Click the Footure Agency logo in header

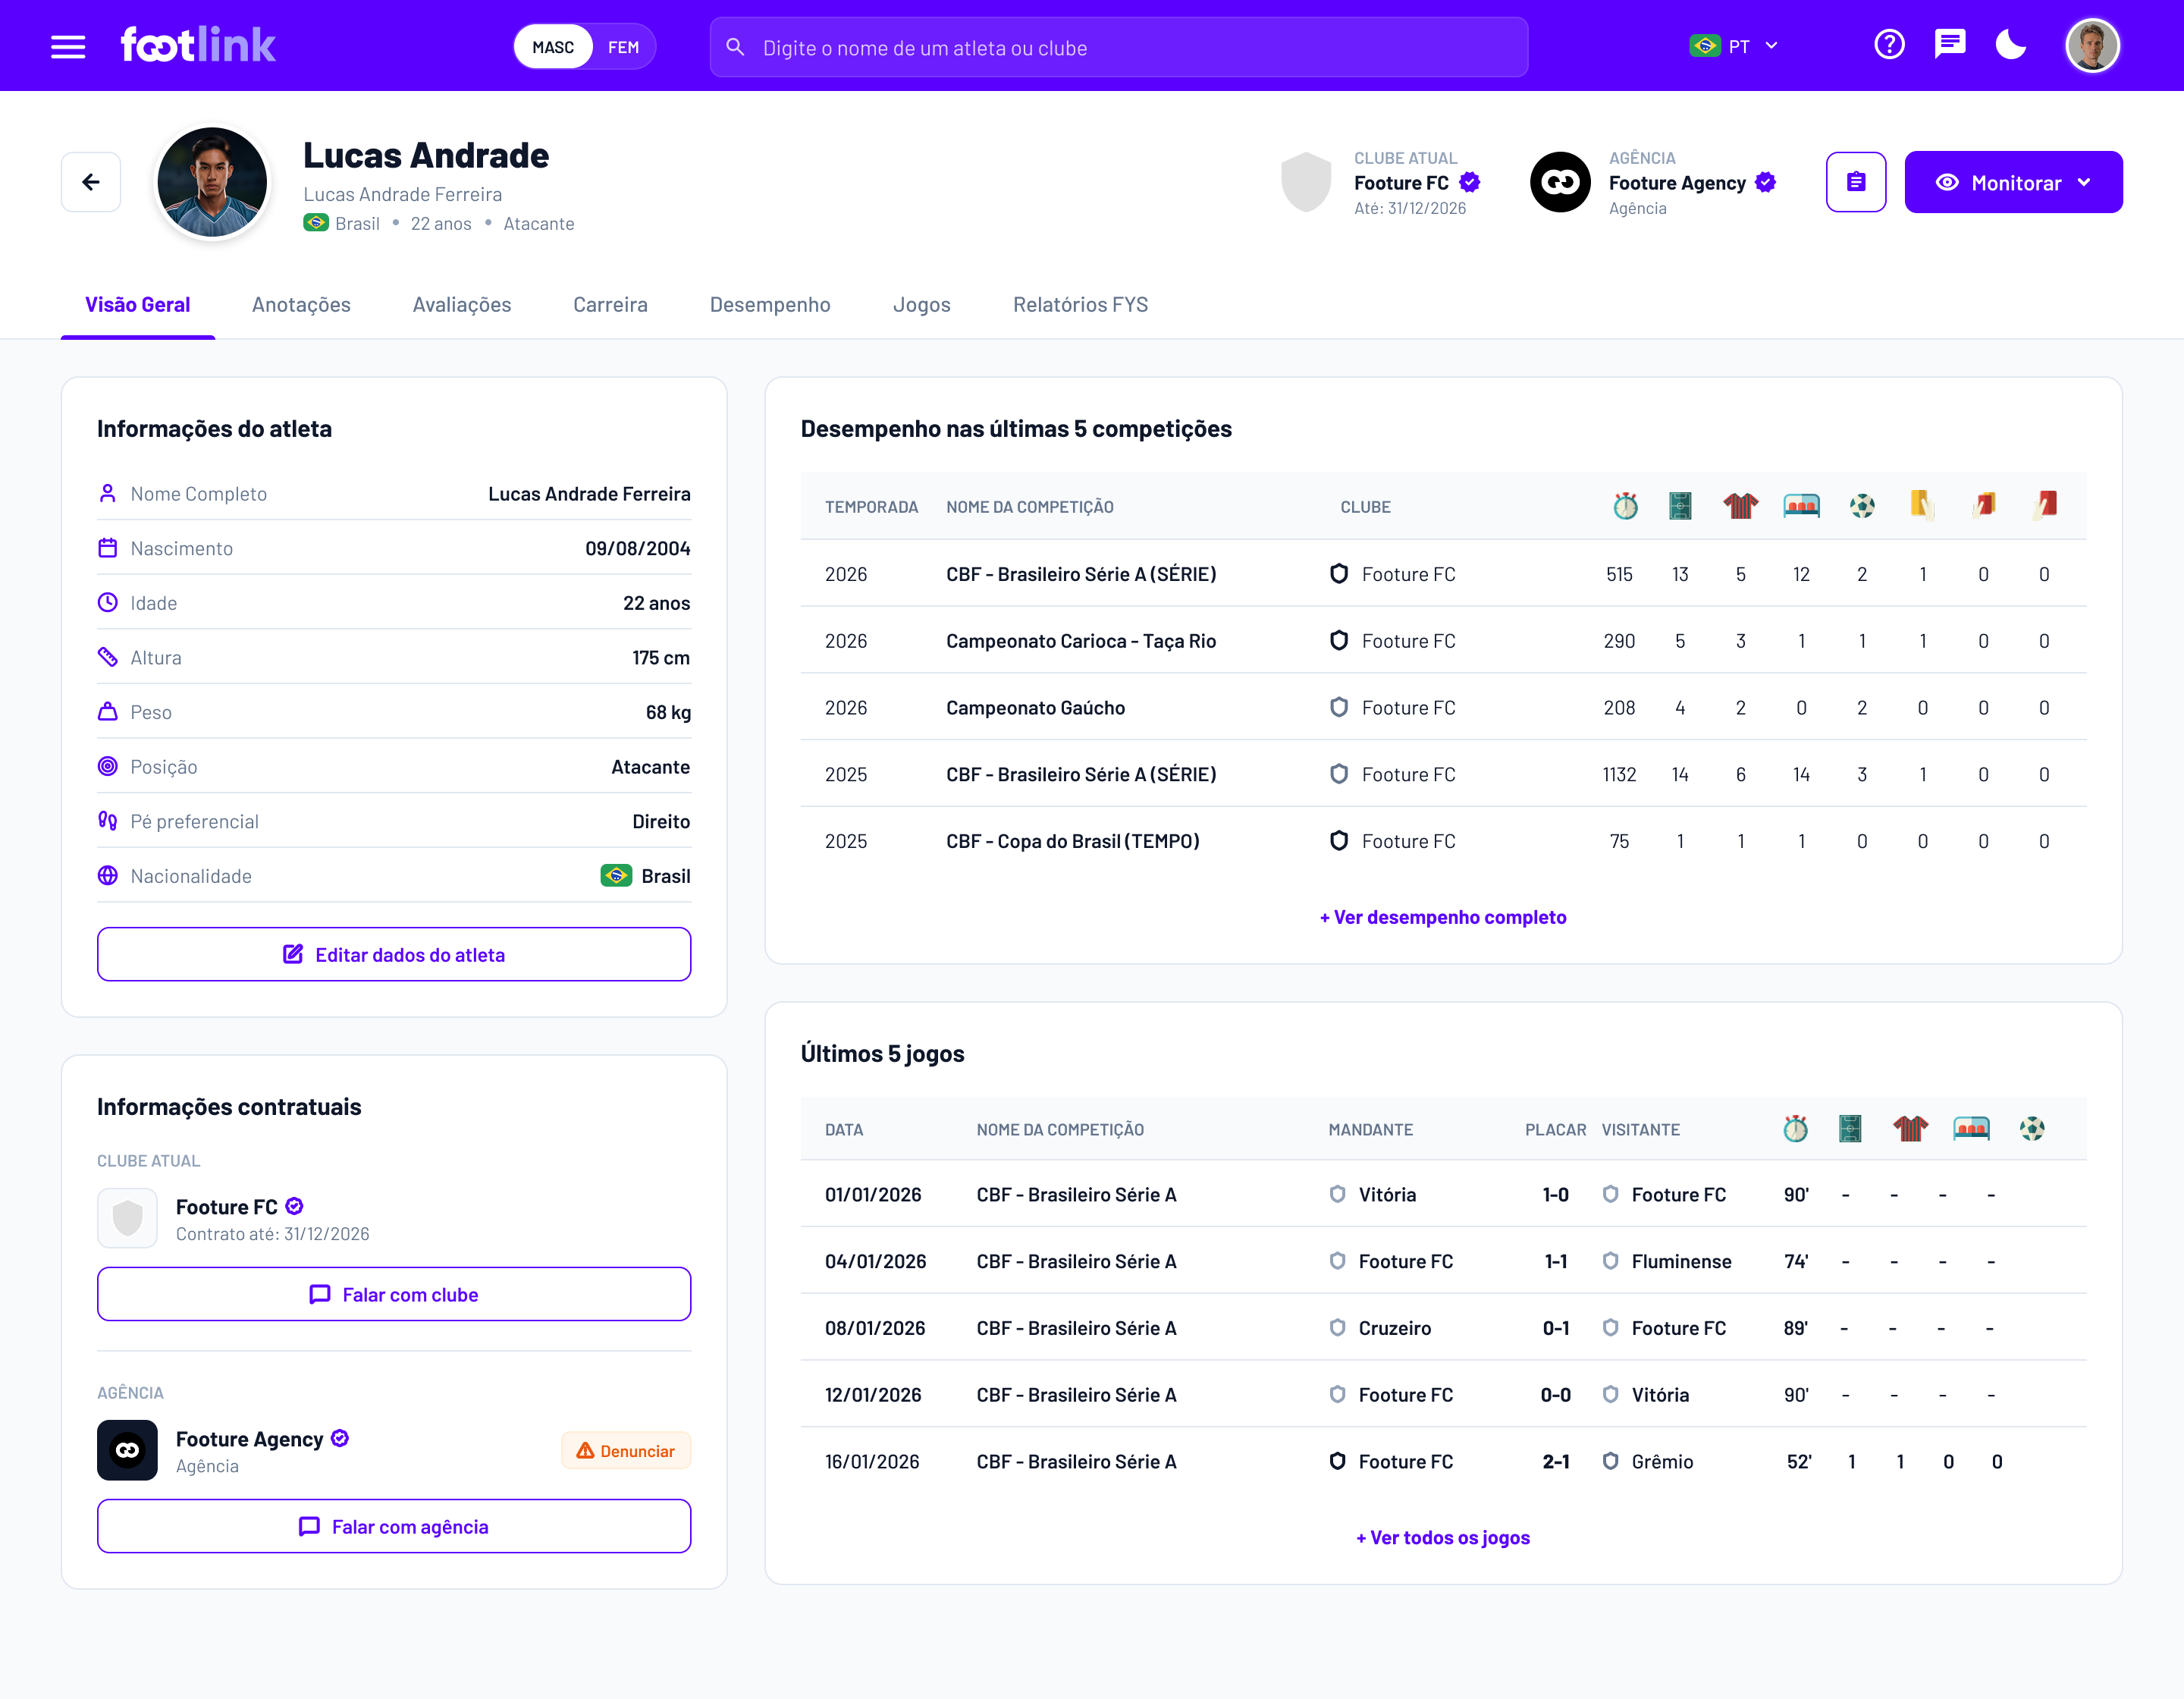(1560, 182)
